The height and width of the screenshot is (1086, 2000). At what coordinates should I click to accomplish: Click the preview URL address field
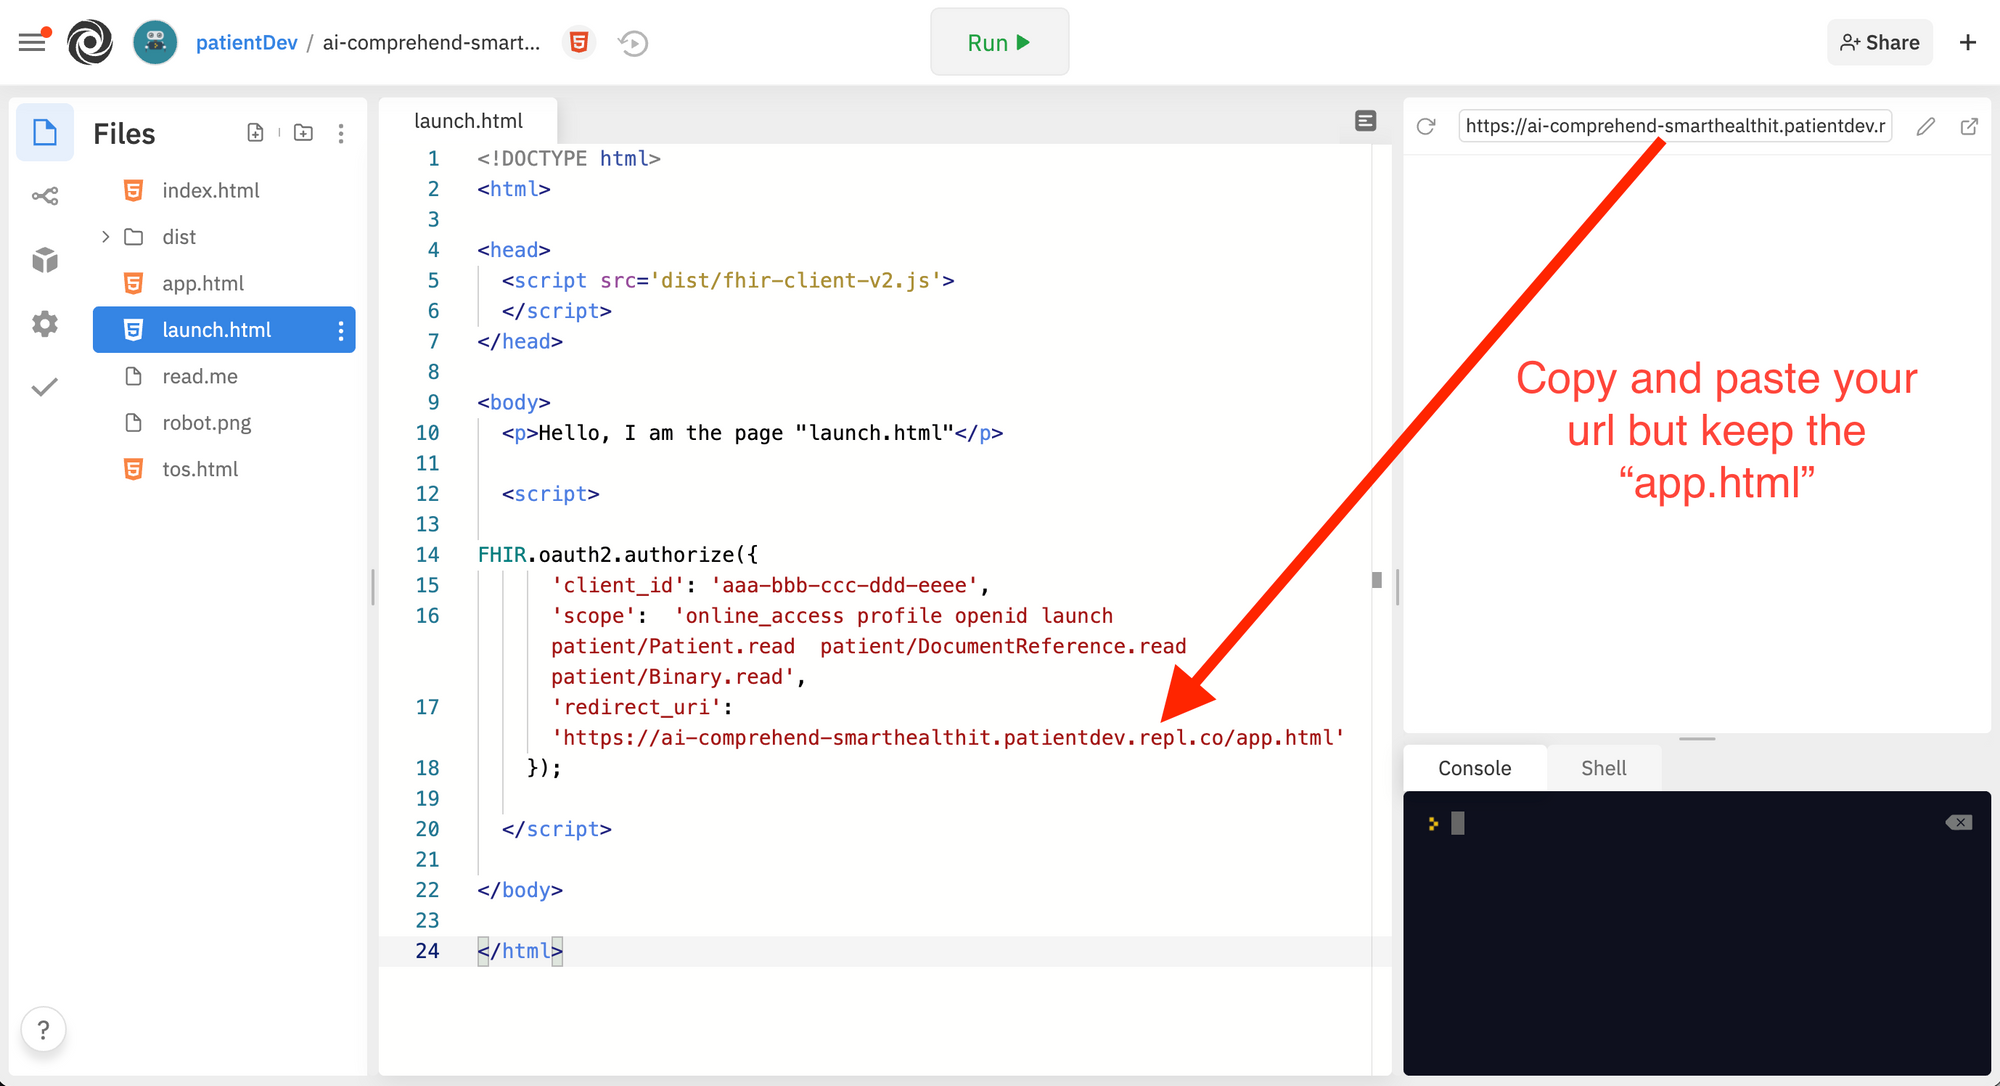point(1675,126)
